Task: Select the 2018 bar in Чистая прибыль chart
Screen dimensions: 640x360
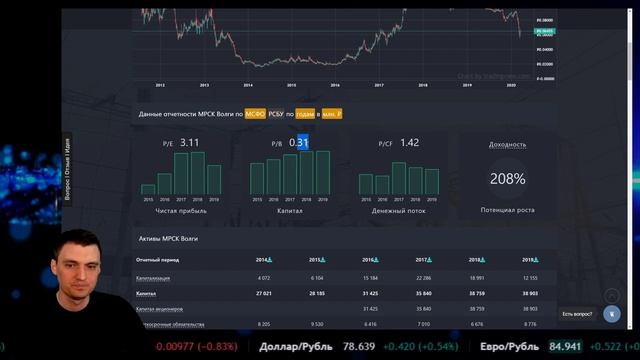Action: (198, 173)
